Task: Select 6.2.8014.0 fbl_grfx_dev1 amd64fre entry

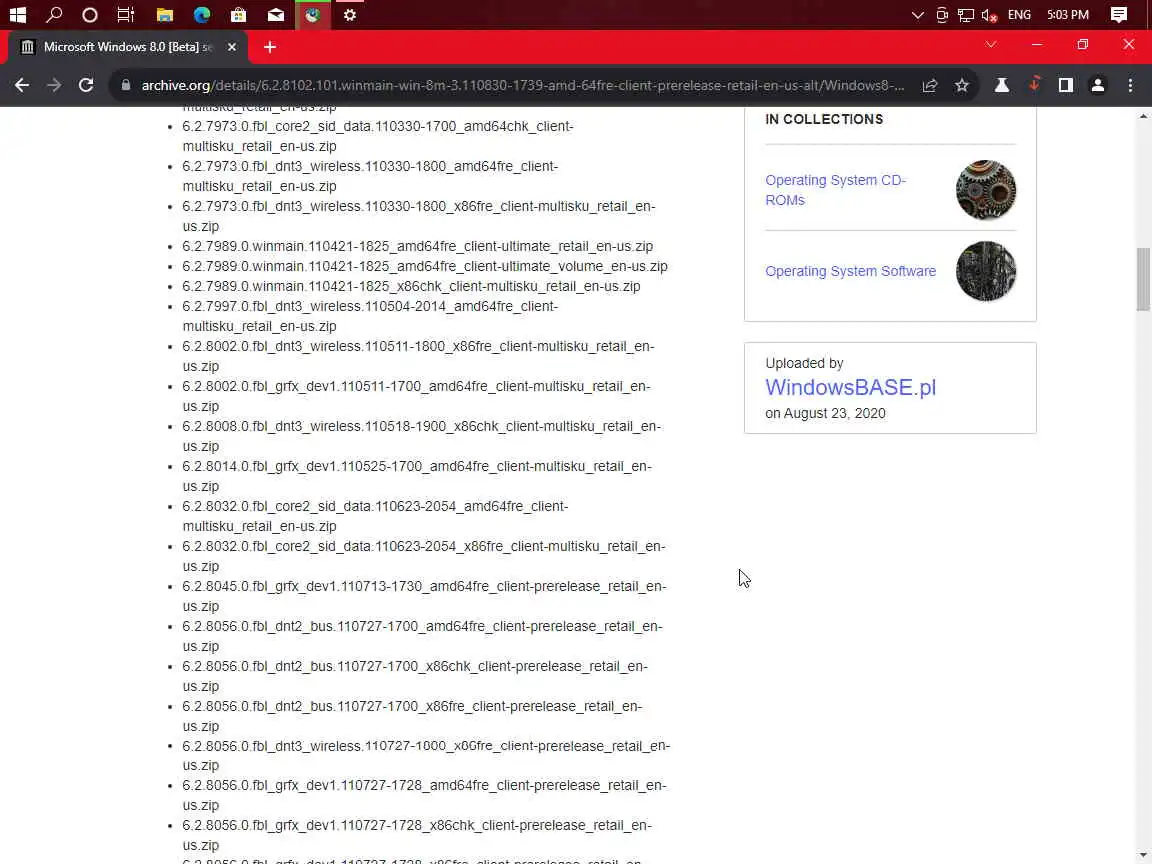Action: tap(417, 476)
